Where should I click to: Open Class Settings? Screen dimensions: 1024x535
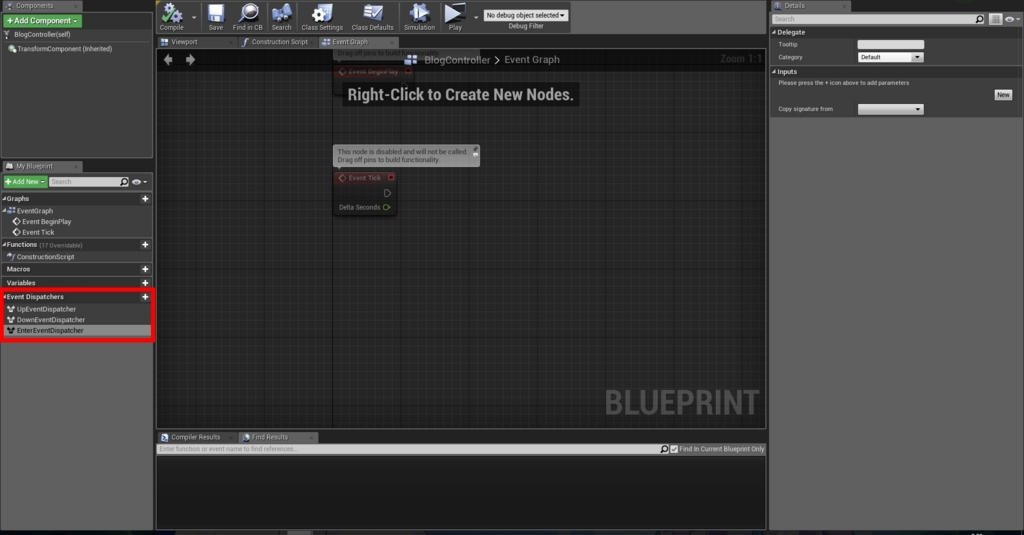[x=322, y=17]
